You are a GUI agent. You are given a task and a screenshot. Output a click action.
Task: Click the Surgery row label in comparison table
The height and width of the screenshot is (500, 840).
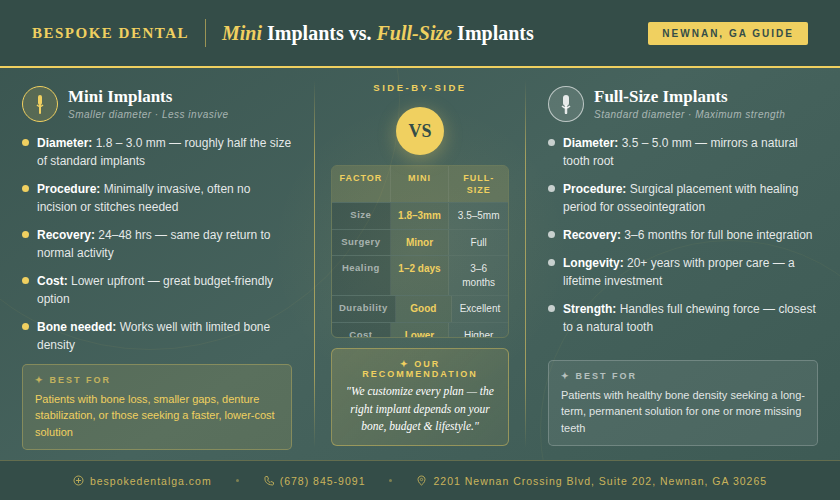click(361, 242)
